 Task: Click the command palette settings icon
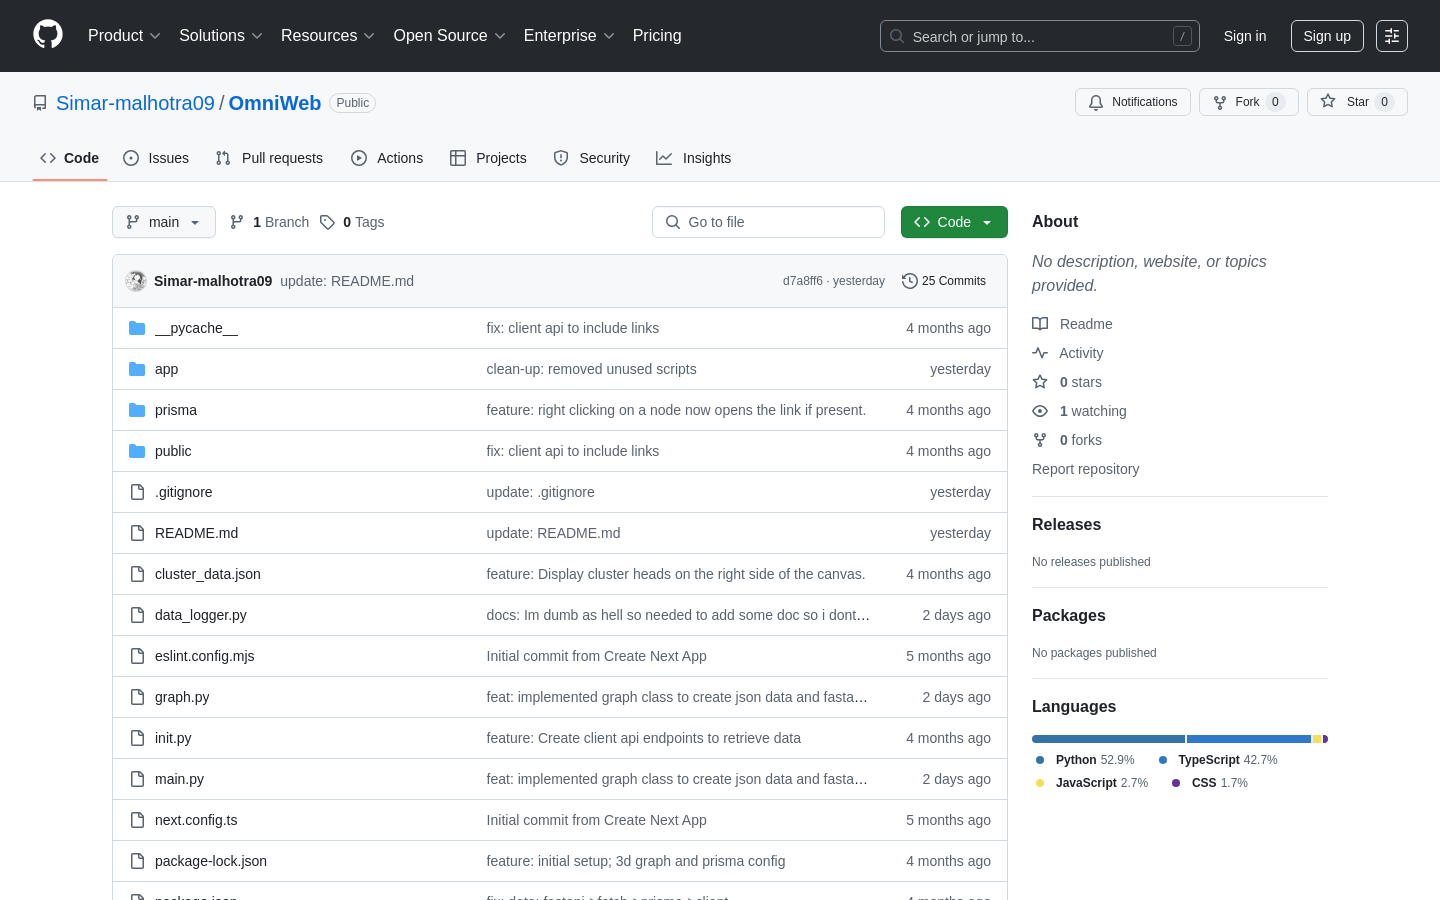pos(1392,36)
